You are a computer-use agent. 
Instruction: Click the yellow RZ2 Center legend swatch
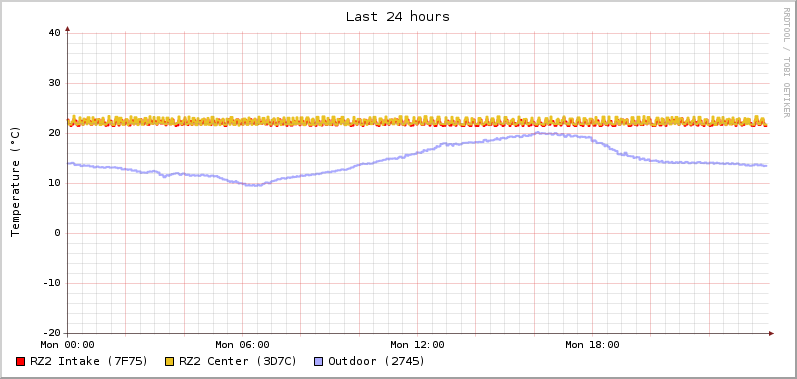coord(170,362)
